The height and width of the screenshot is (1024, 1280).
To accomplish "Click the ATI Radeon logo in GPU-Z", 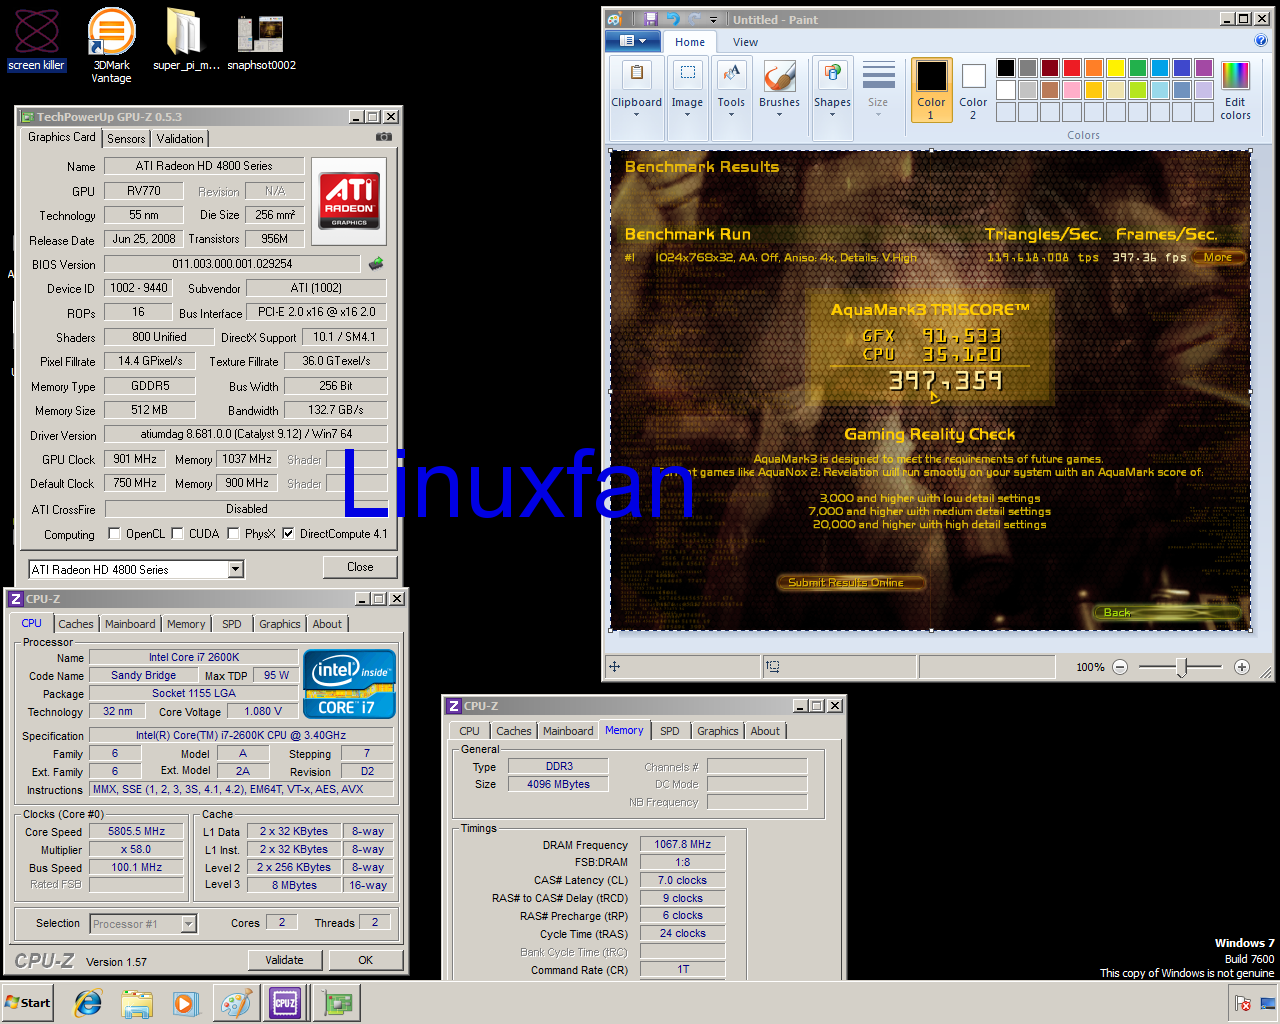I will tap(349, 201).
